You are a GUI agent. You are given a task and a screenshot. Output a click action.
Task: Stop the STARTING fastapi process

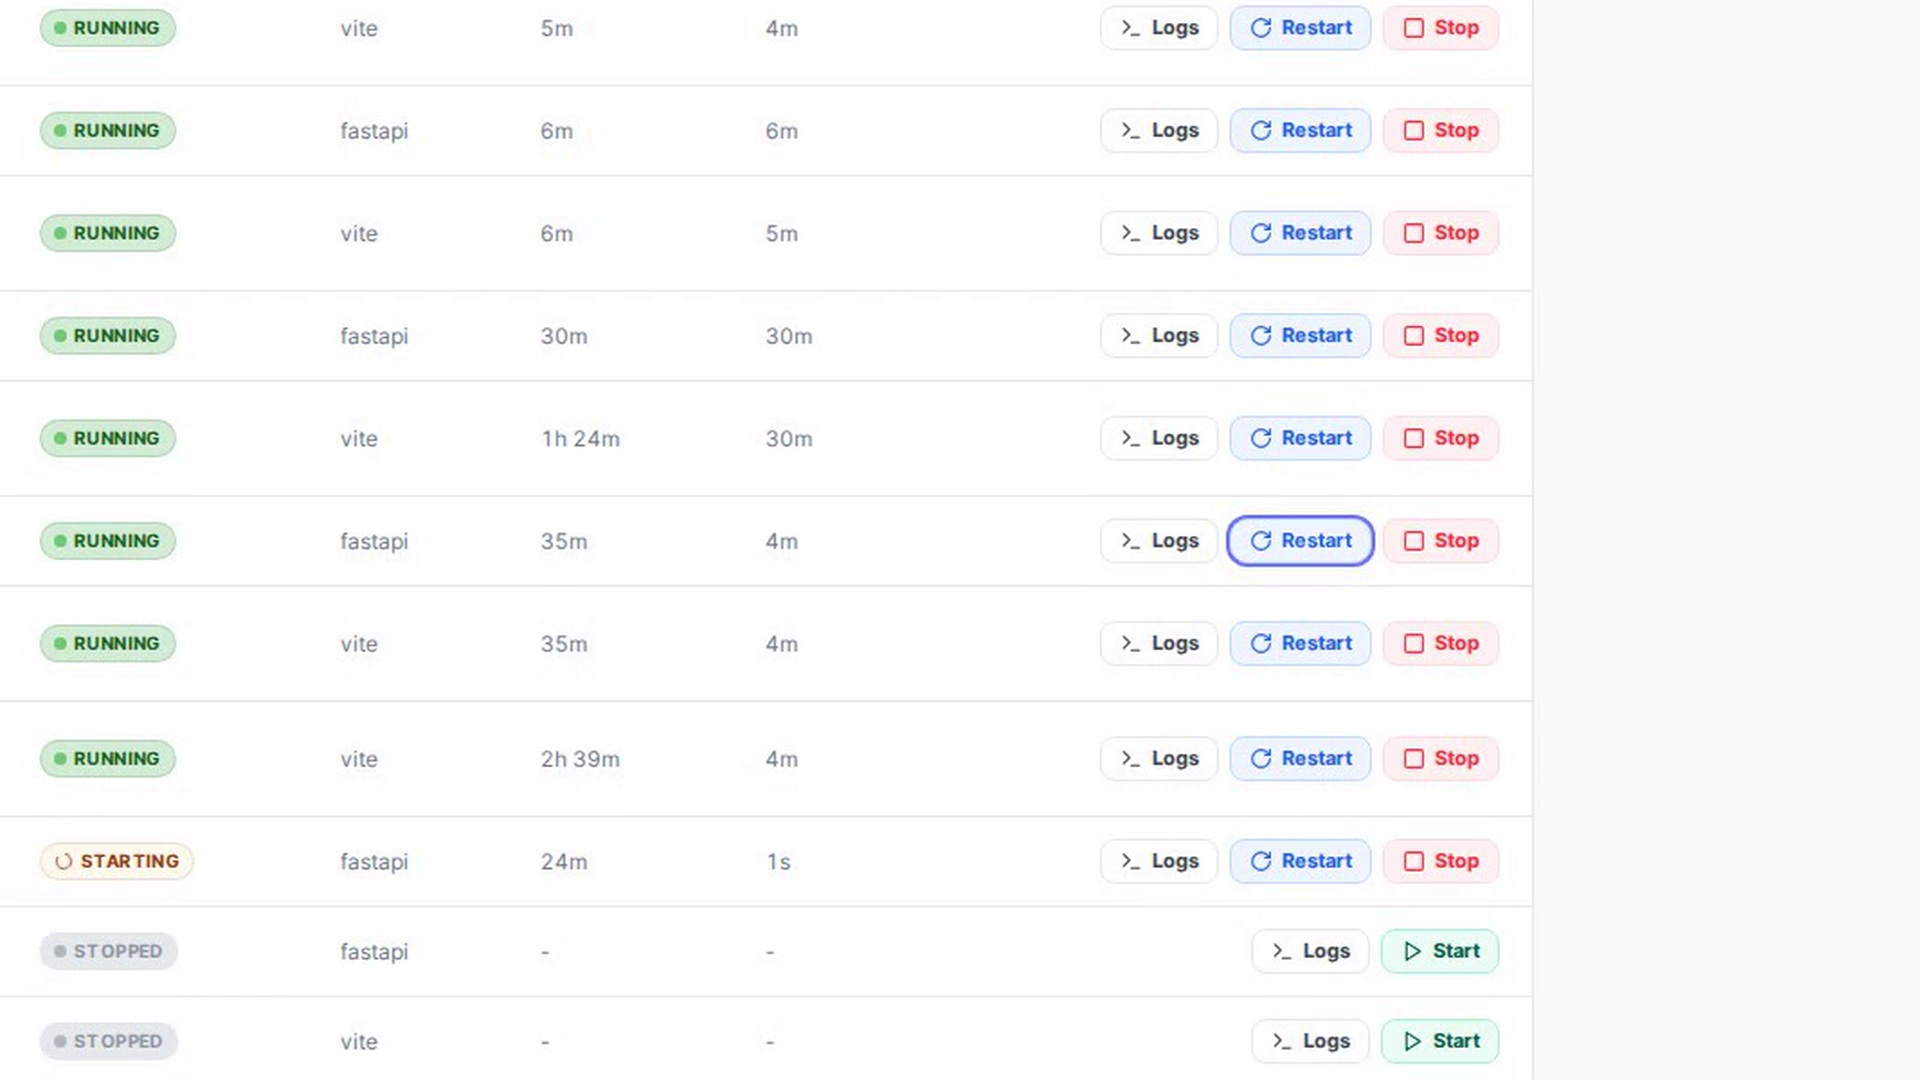(x=1441, y=861)
